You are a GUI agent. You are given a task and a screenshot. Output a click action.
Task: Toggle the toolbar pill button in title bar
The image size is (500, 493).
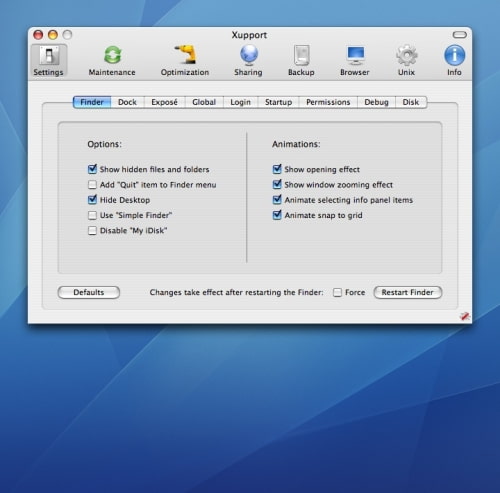click(x=459, y=35)
